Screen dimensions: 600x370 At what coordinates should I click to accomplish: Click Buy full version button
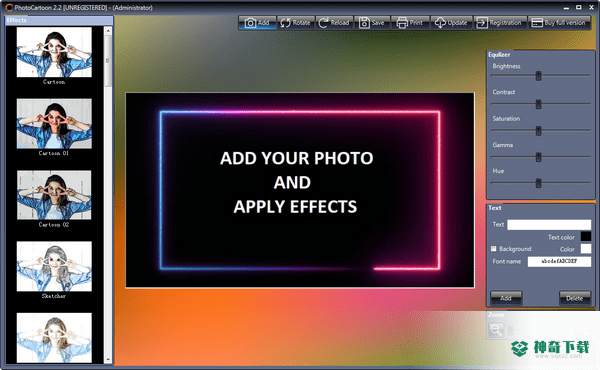559,23
